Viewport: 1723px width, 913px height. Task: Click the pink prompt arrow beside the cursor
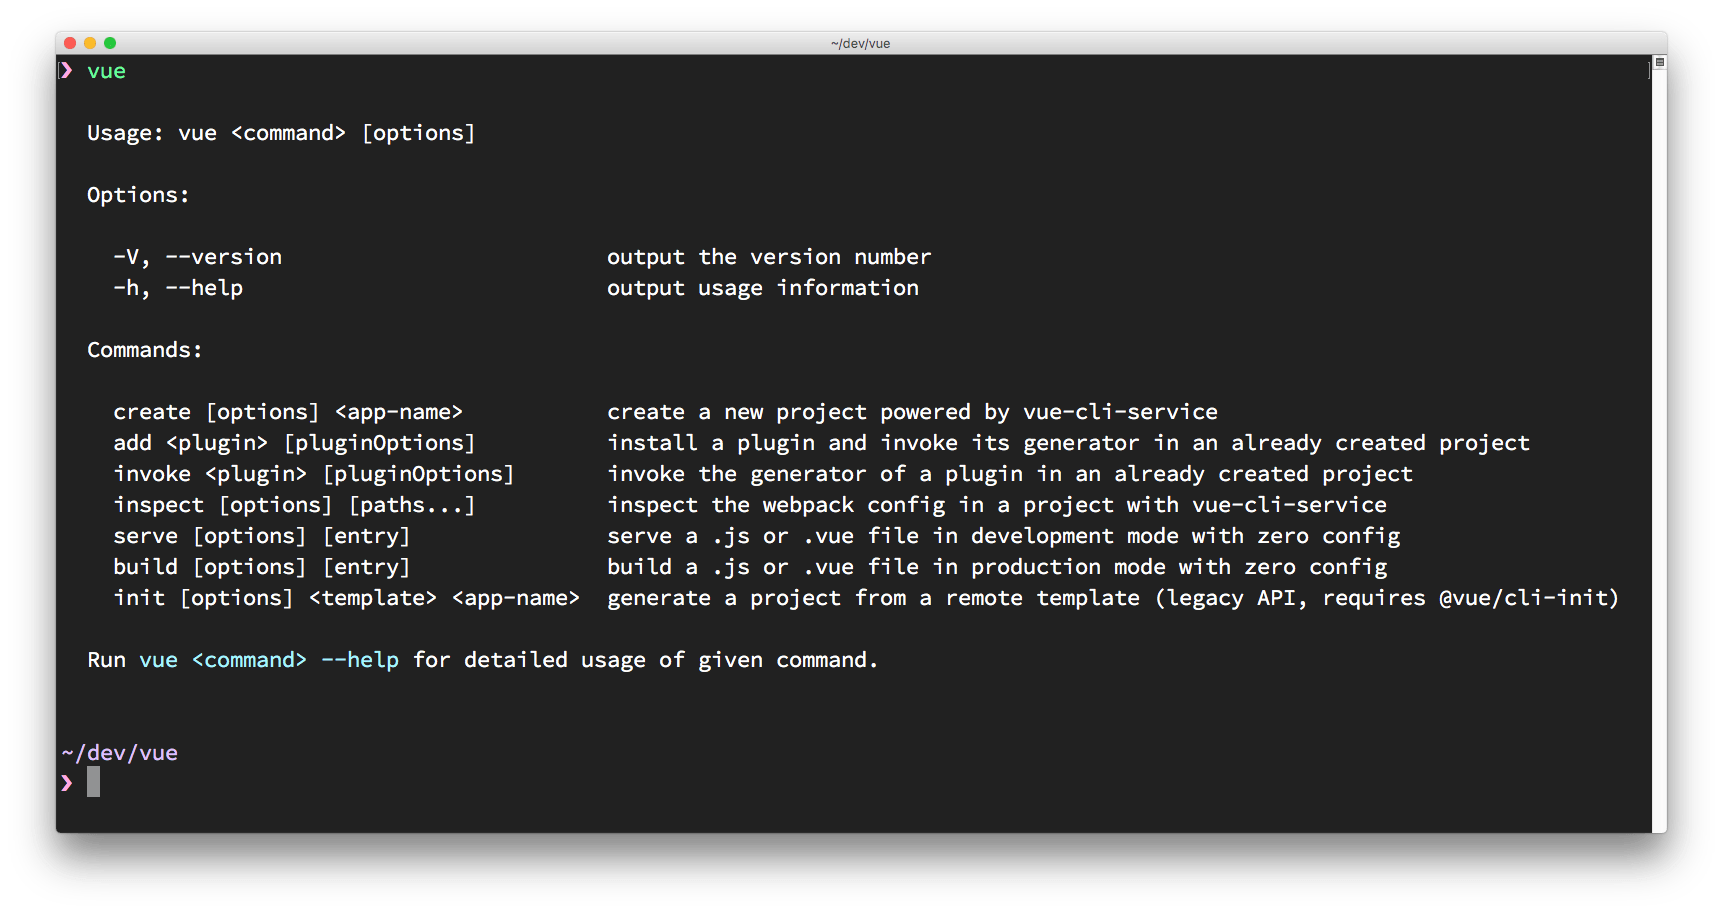click(66, 783)
